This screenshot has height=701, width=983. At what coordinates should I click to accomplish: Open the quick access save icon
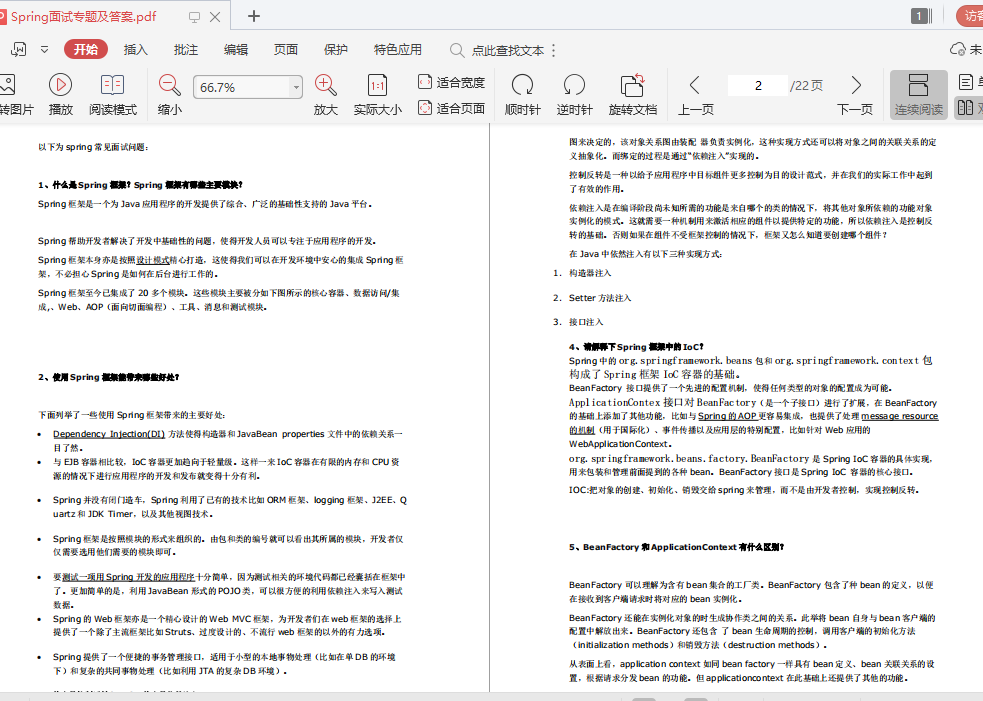click(18, 50)
